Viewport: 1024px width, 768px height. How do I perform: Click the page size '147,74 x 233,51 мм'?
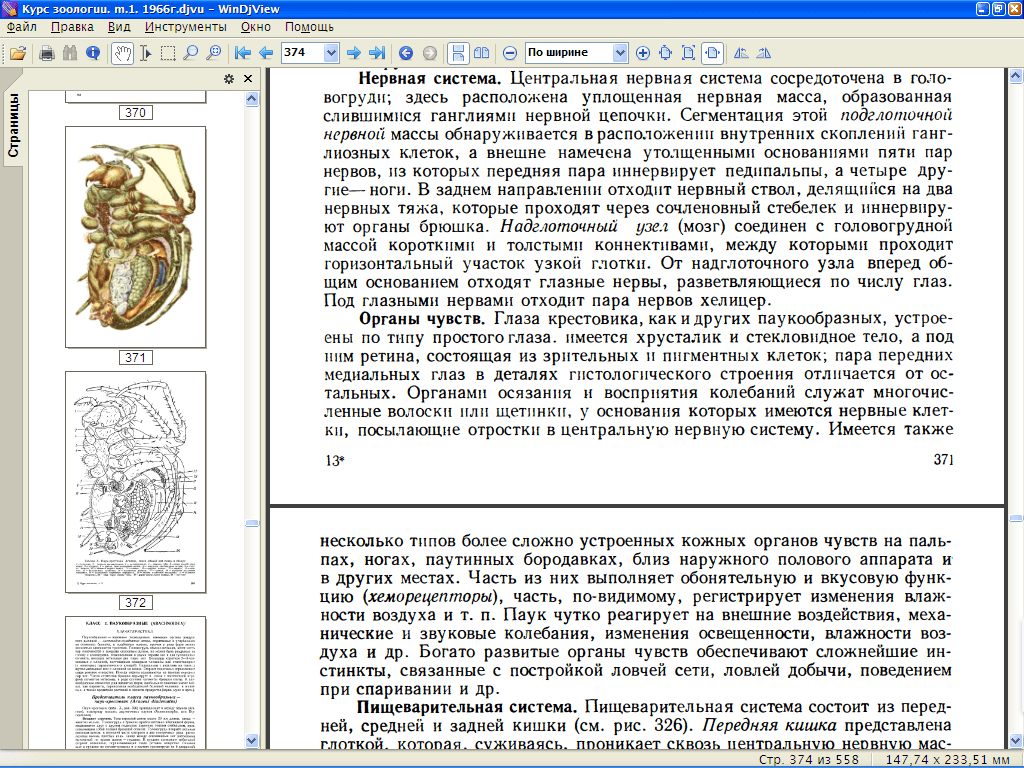(948, 760)
